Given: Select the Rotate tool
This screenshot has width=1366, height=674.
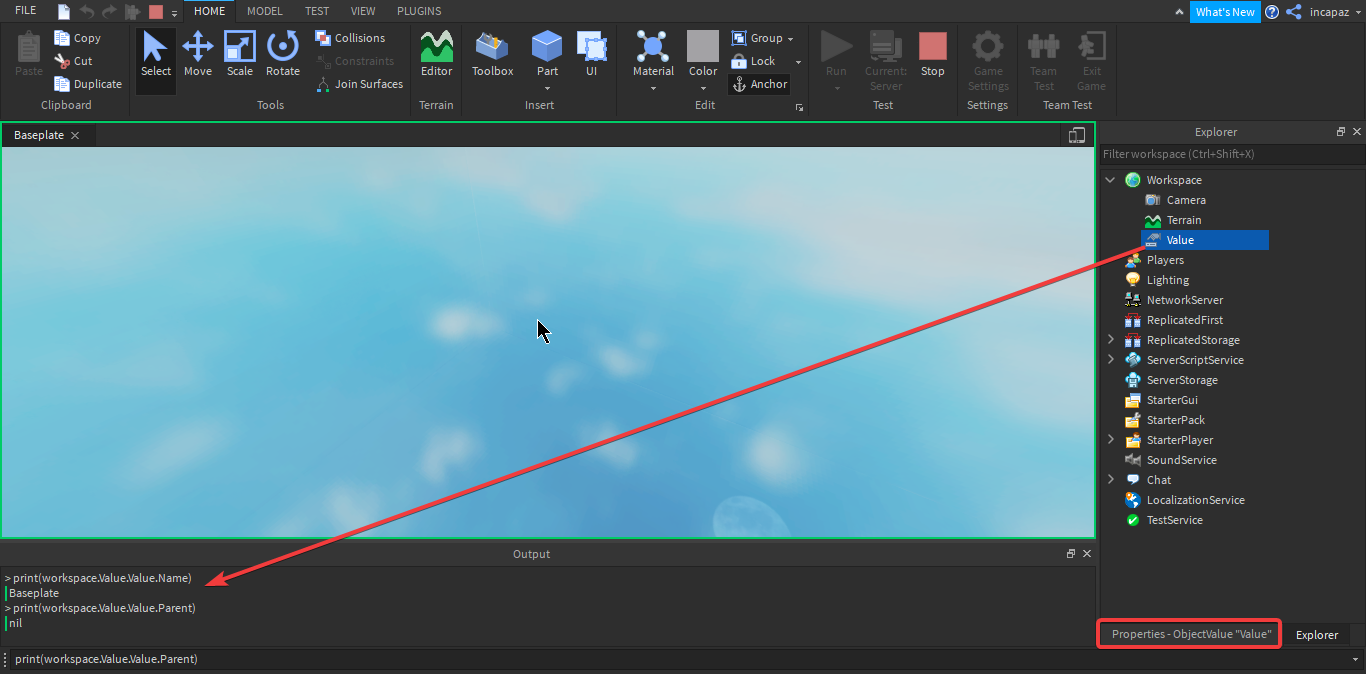Looking at the screenshot, I should click(x=283, y=55).
